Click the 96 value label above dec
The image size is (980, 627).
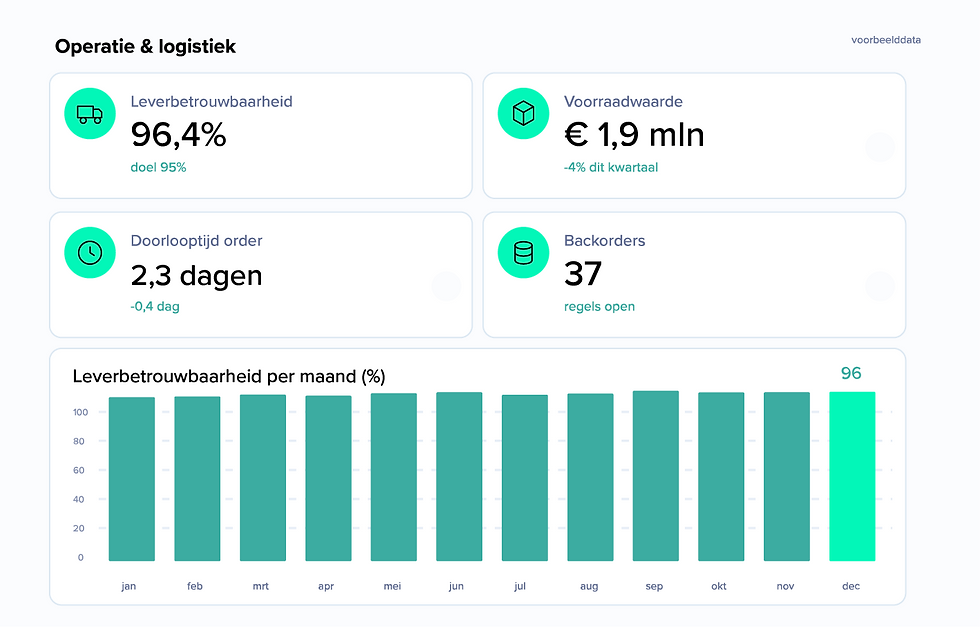tap(851, 373)
